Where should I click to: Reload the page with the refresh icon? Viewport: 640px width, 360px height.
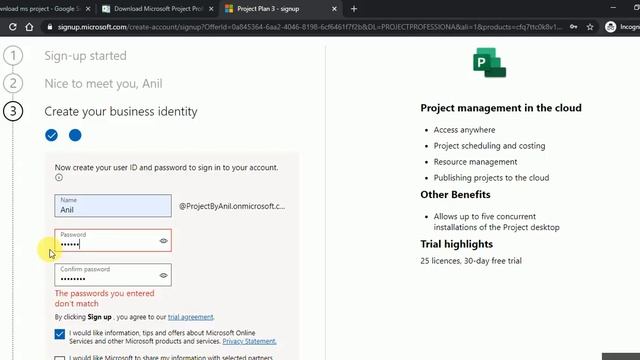coord(13,27)
